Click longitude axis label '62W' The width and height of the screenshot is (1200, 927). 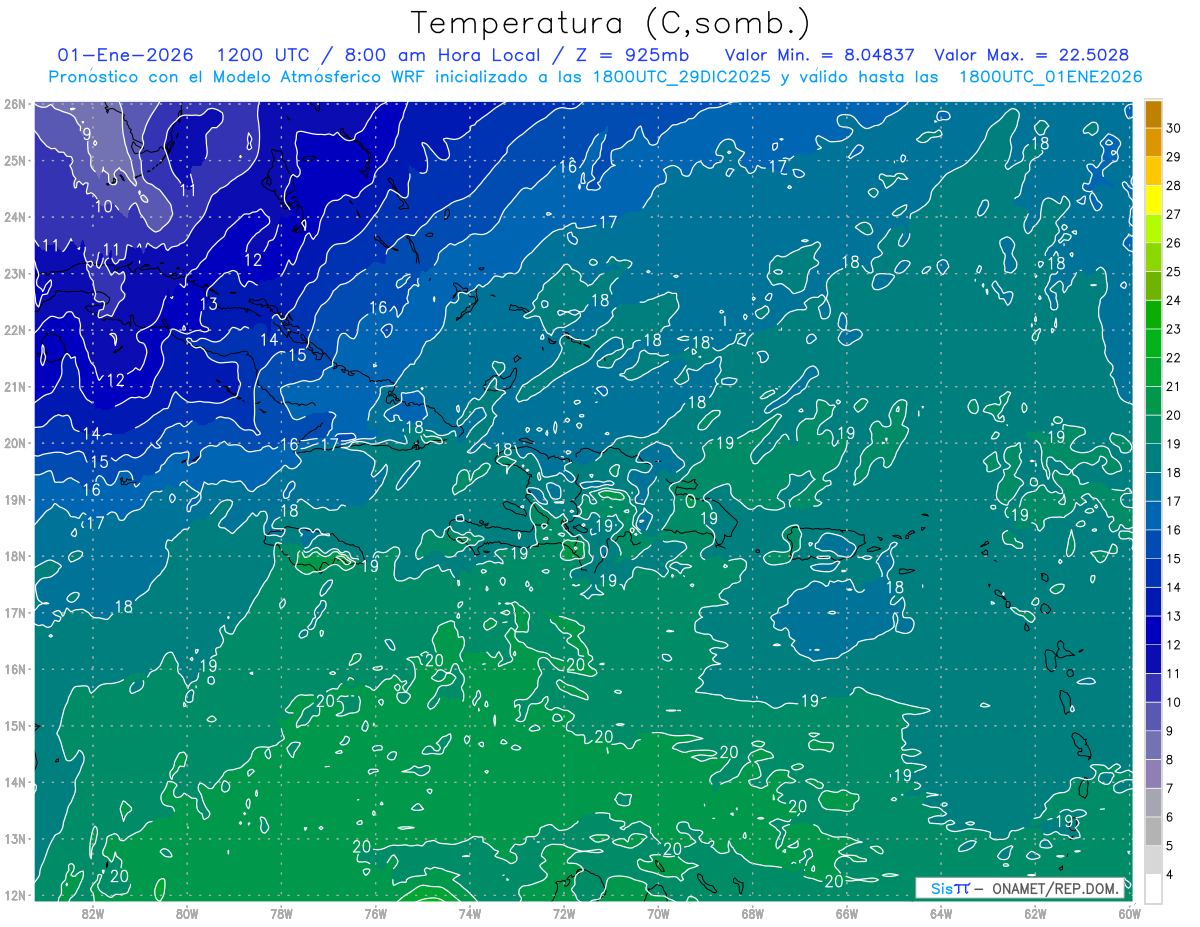[1035, 913]
